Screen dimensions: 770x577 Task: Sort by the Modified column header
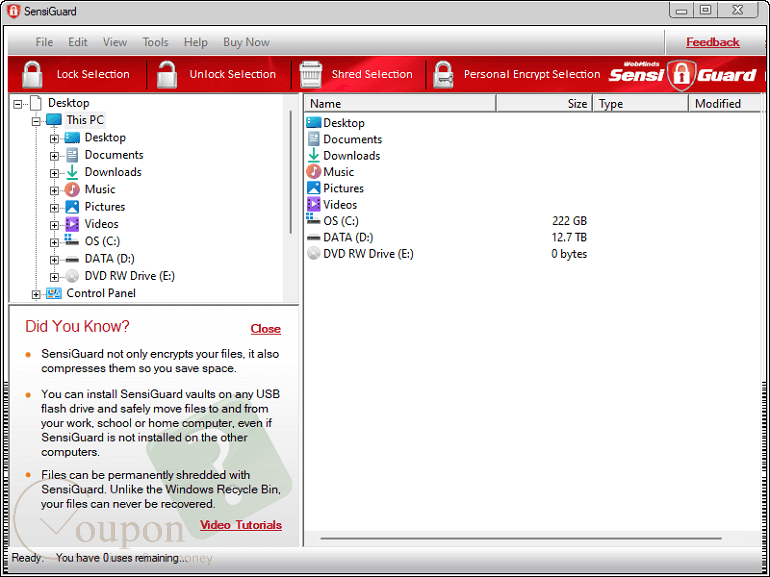(725, 104)
